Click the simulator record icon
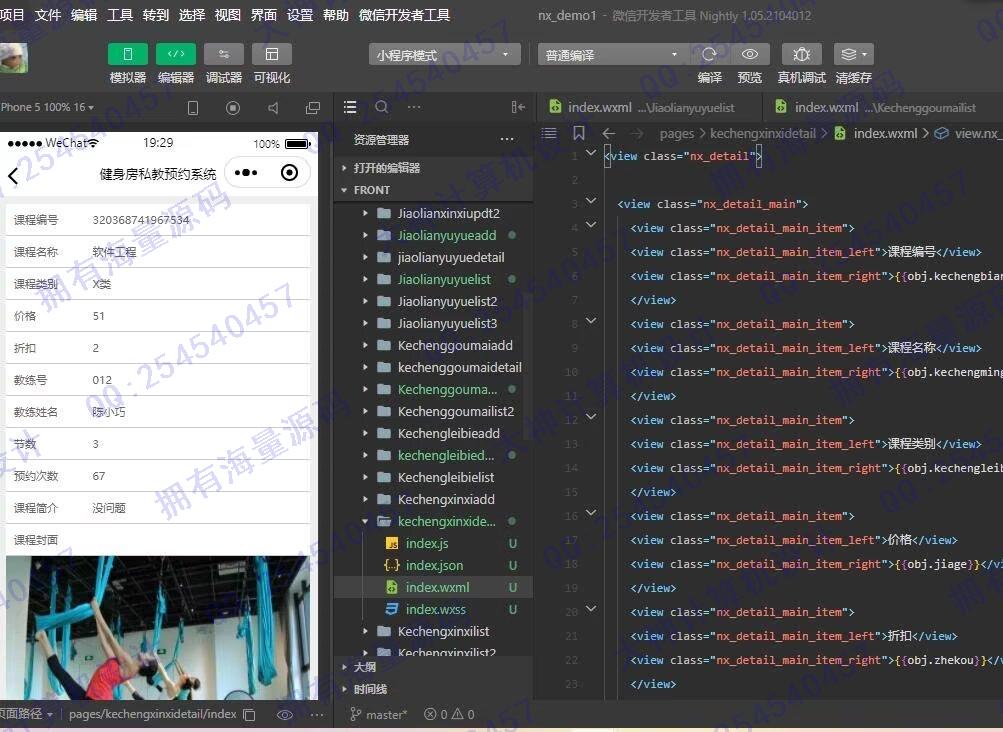This screenshot has height=732, width=1003. pyautogui.click(x=233, y=108)
